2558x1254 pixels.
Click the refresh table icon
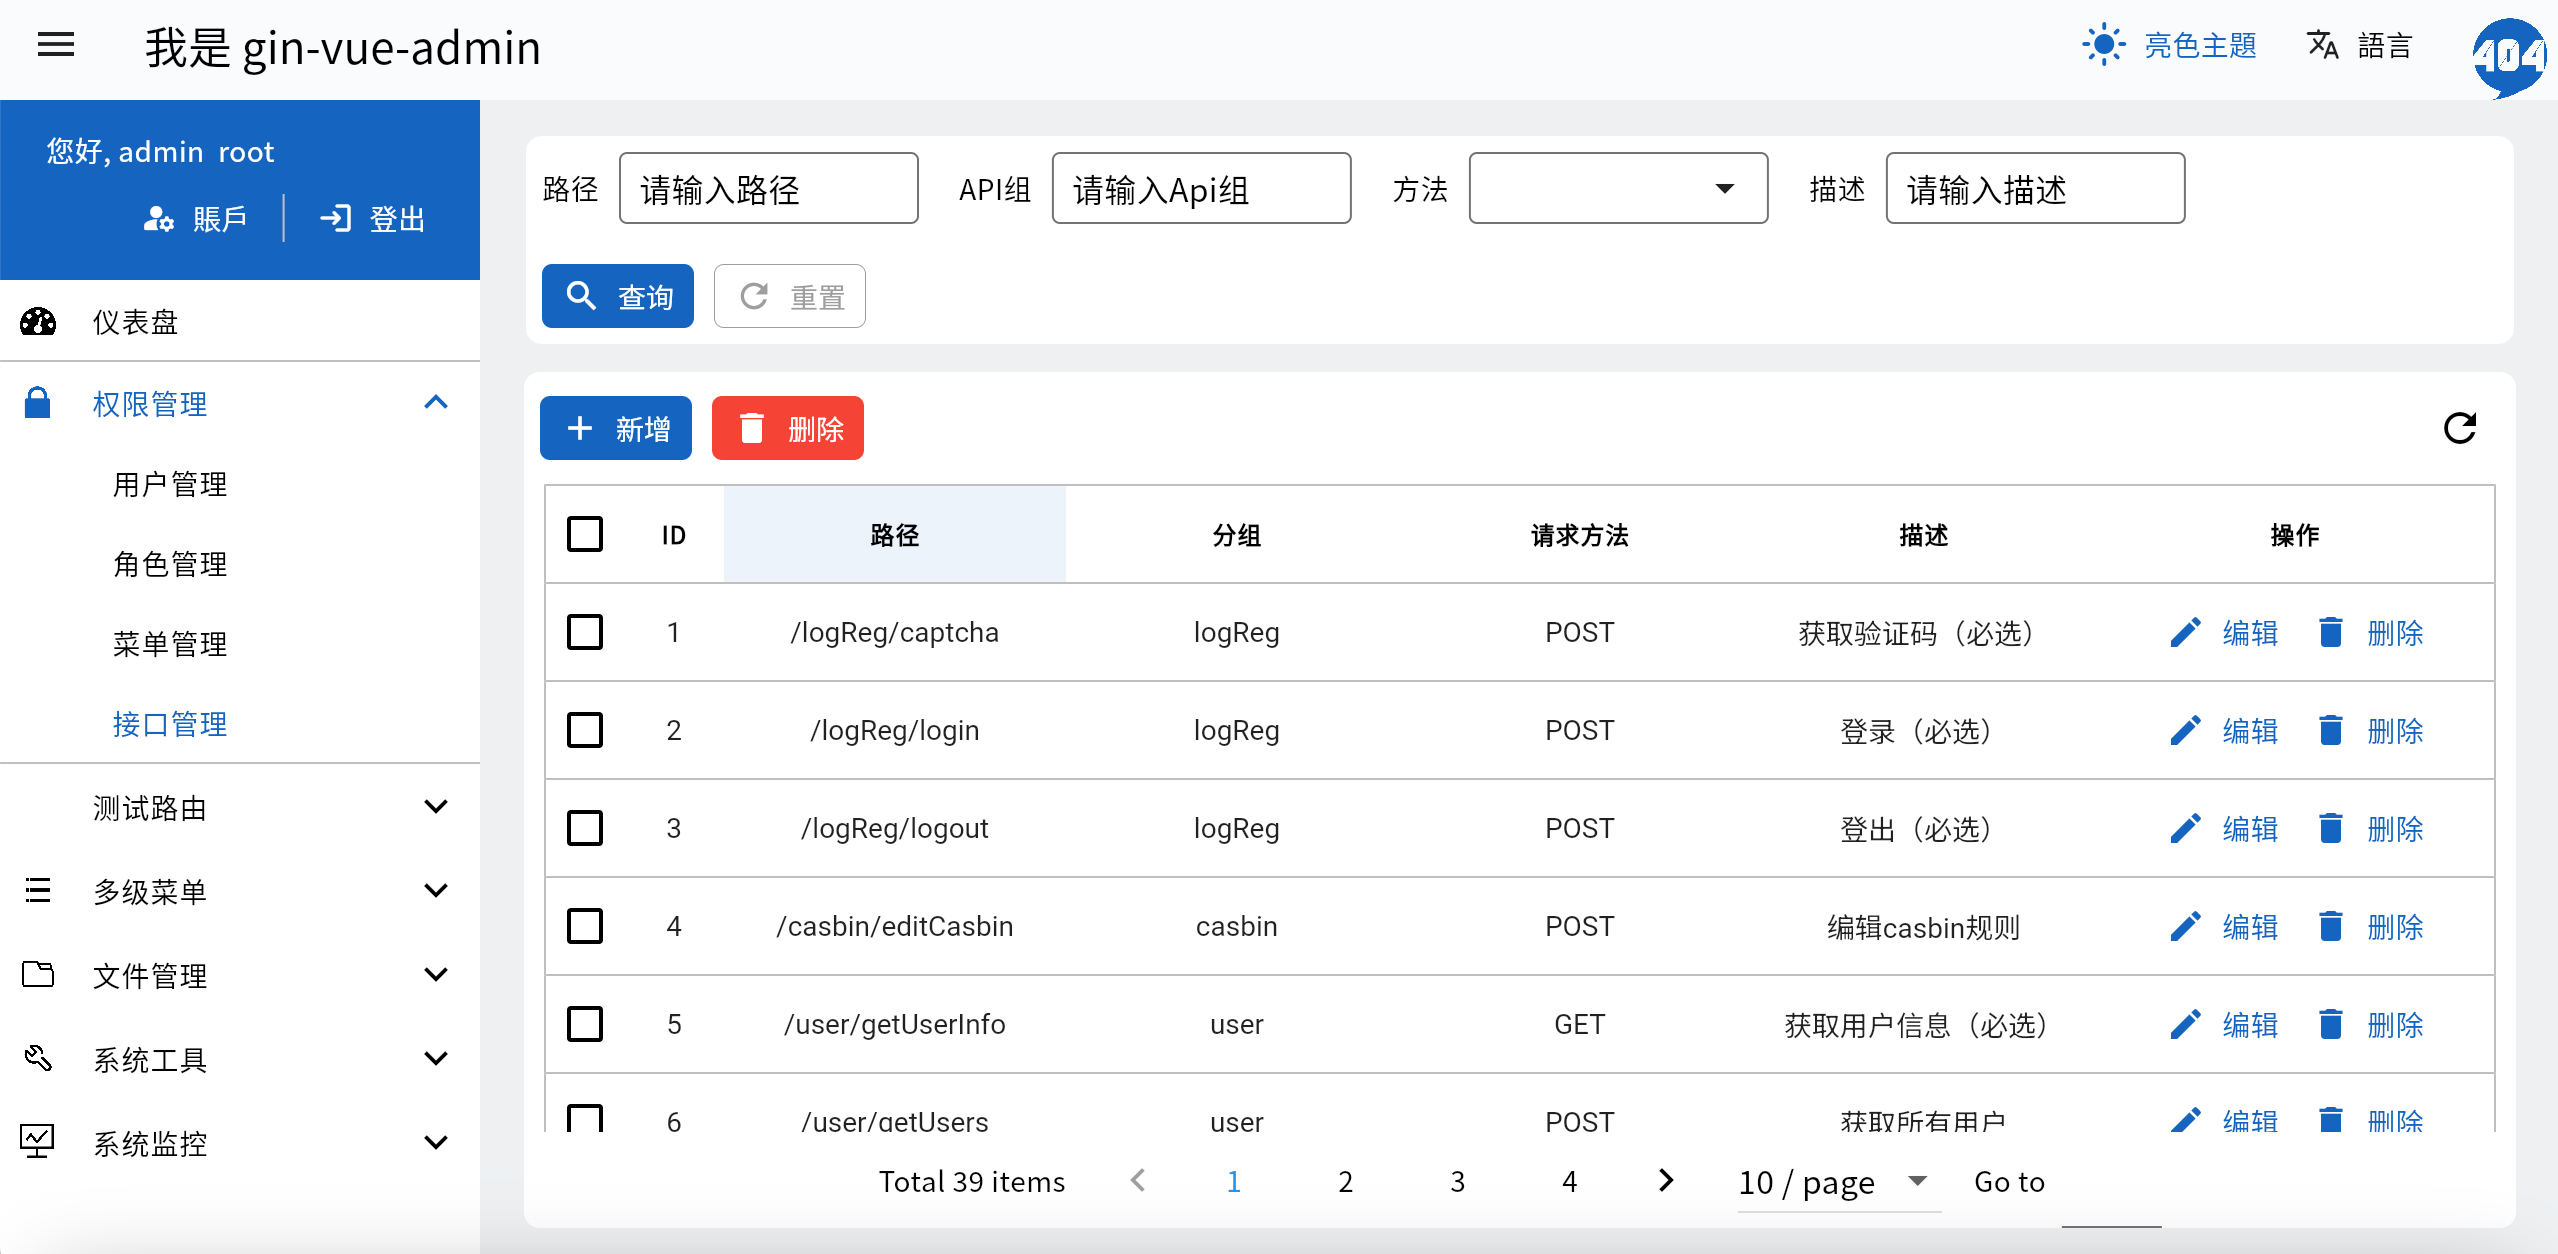pyautogui.click(x=2459, y=428)
